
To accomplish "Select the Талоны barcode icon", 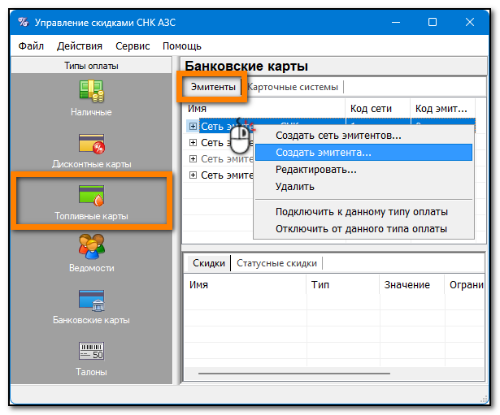I will click(92, 351).
